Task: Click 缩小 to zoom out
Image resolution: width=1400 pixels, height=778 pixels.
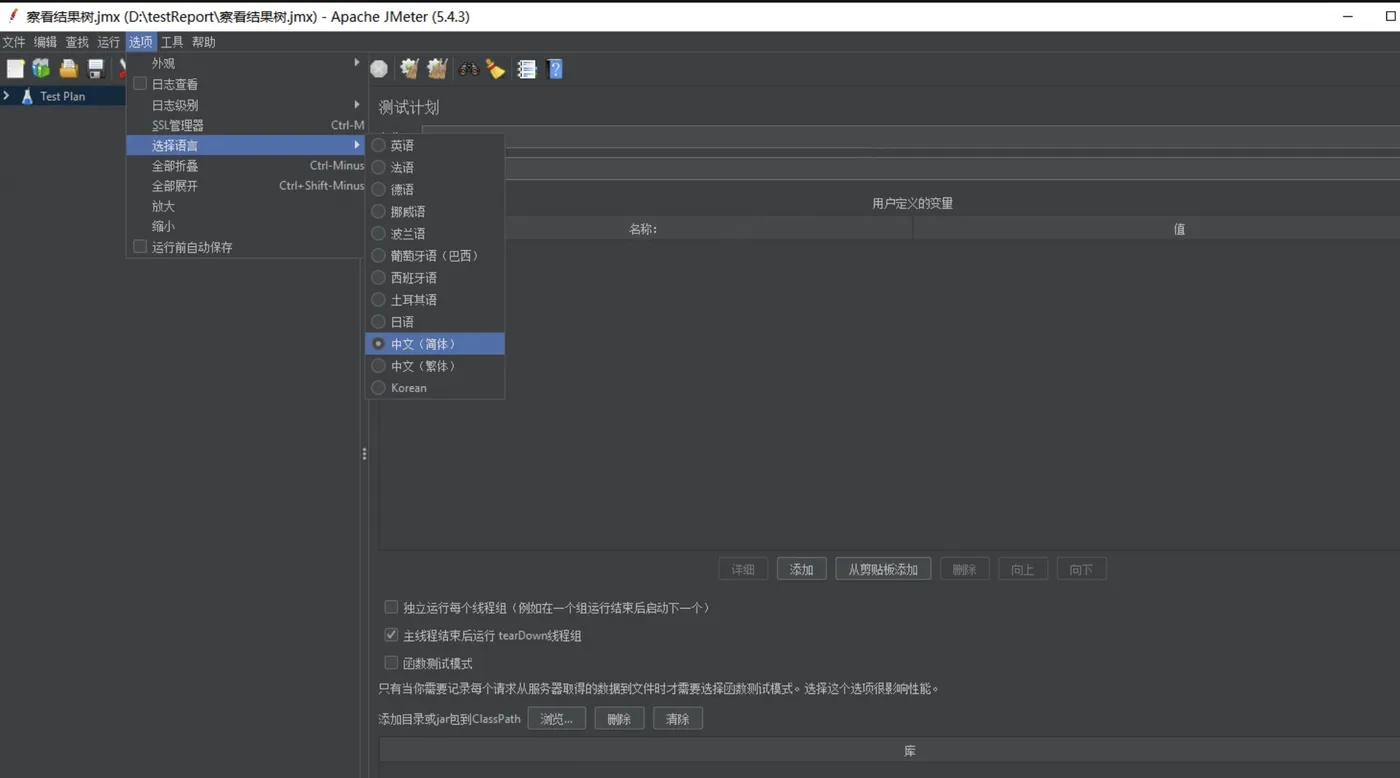Action: [246, 226]
